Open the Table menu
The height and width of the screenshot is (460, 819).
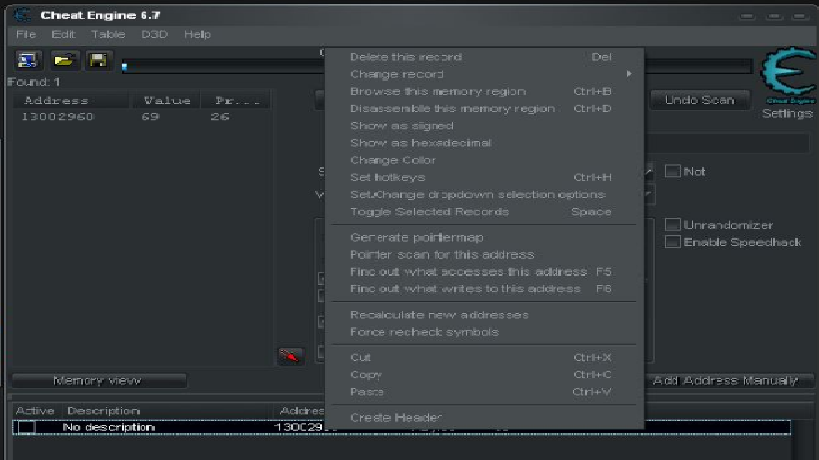click(x=108, y=34)
